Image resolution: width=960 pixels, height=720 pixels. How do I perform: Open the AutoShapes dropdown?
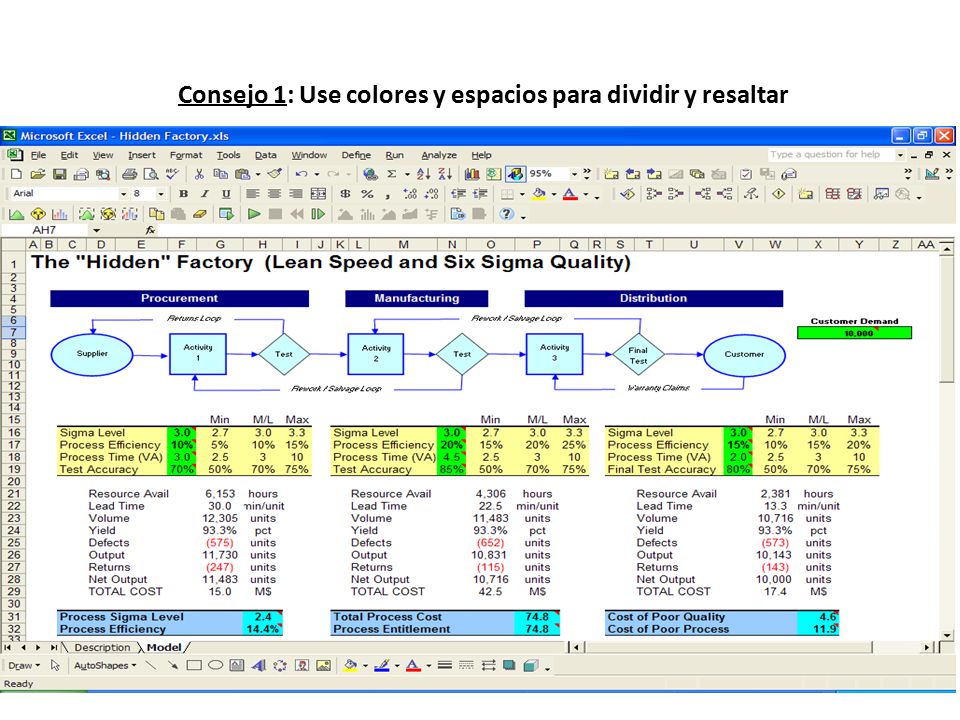click(x=105, y=666)
